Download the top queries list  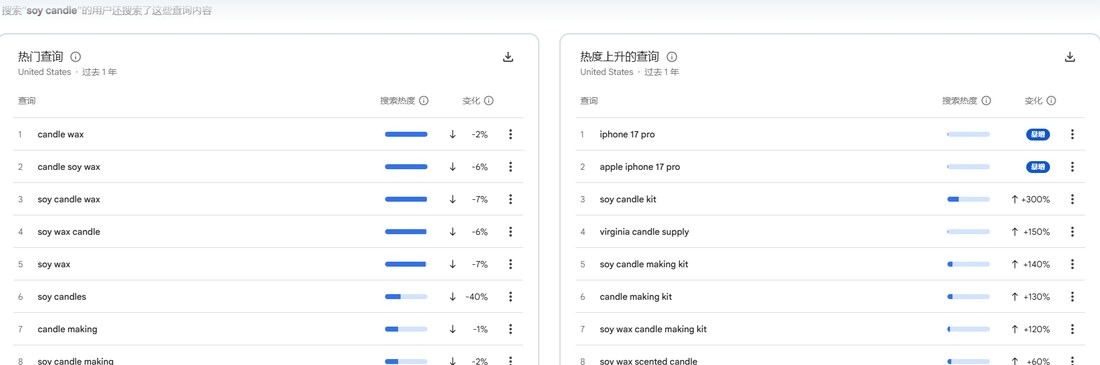point(509,58)
